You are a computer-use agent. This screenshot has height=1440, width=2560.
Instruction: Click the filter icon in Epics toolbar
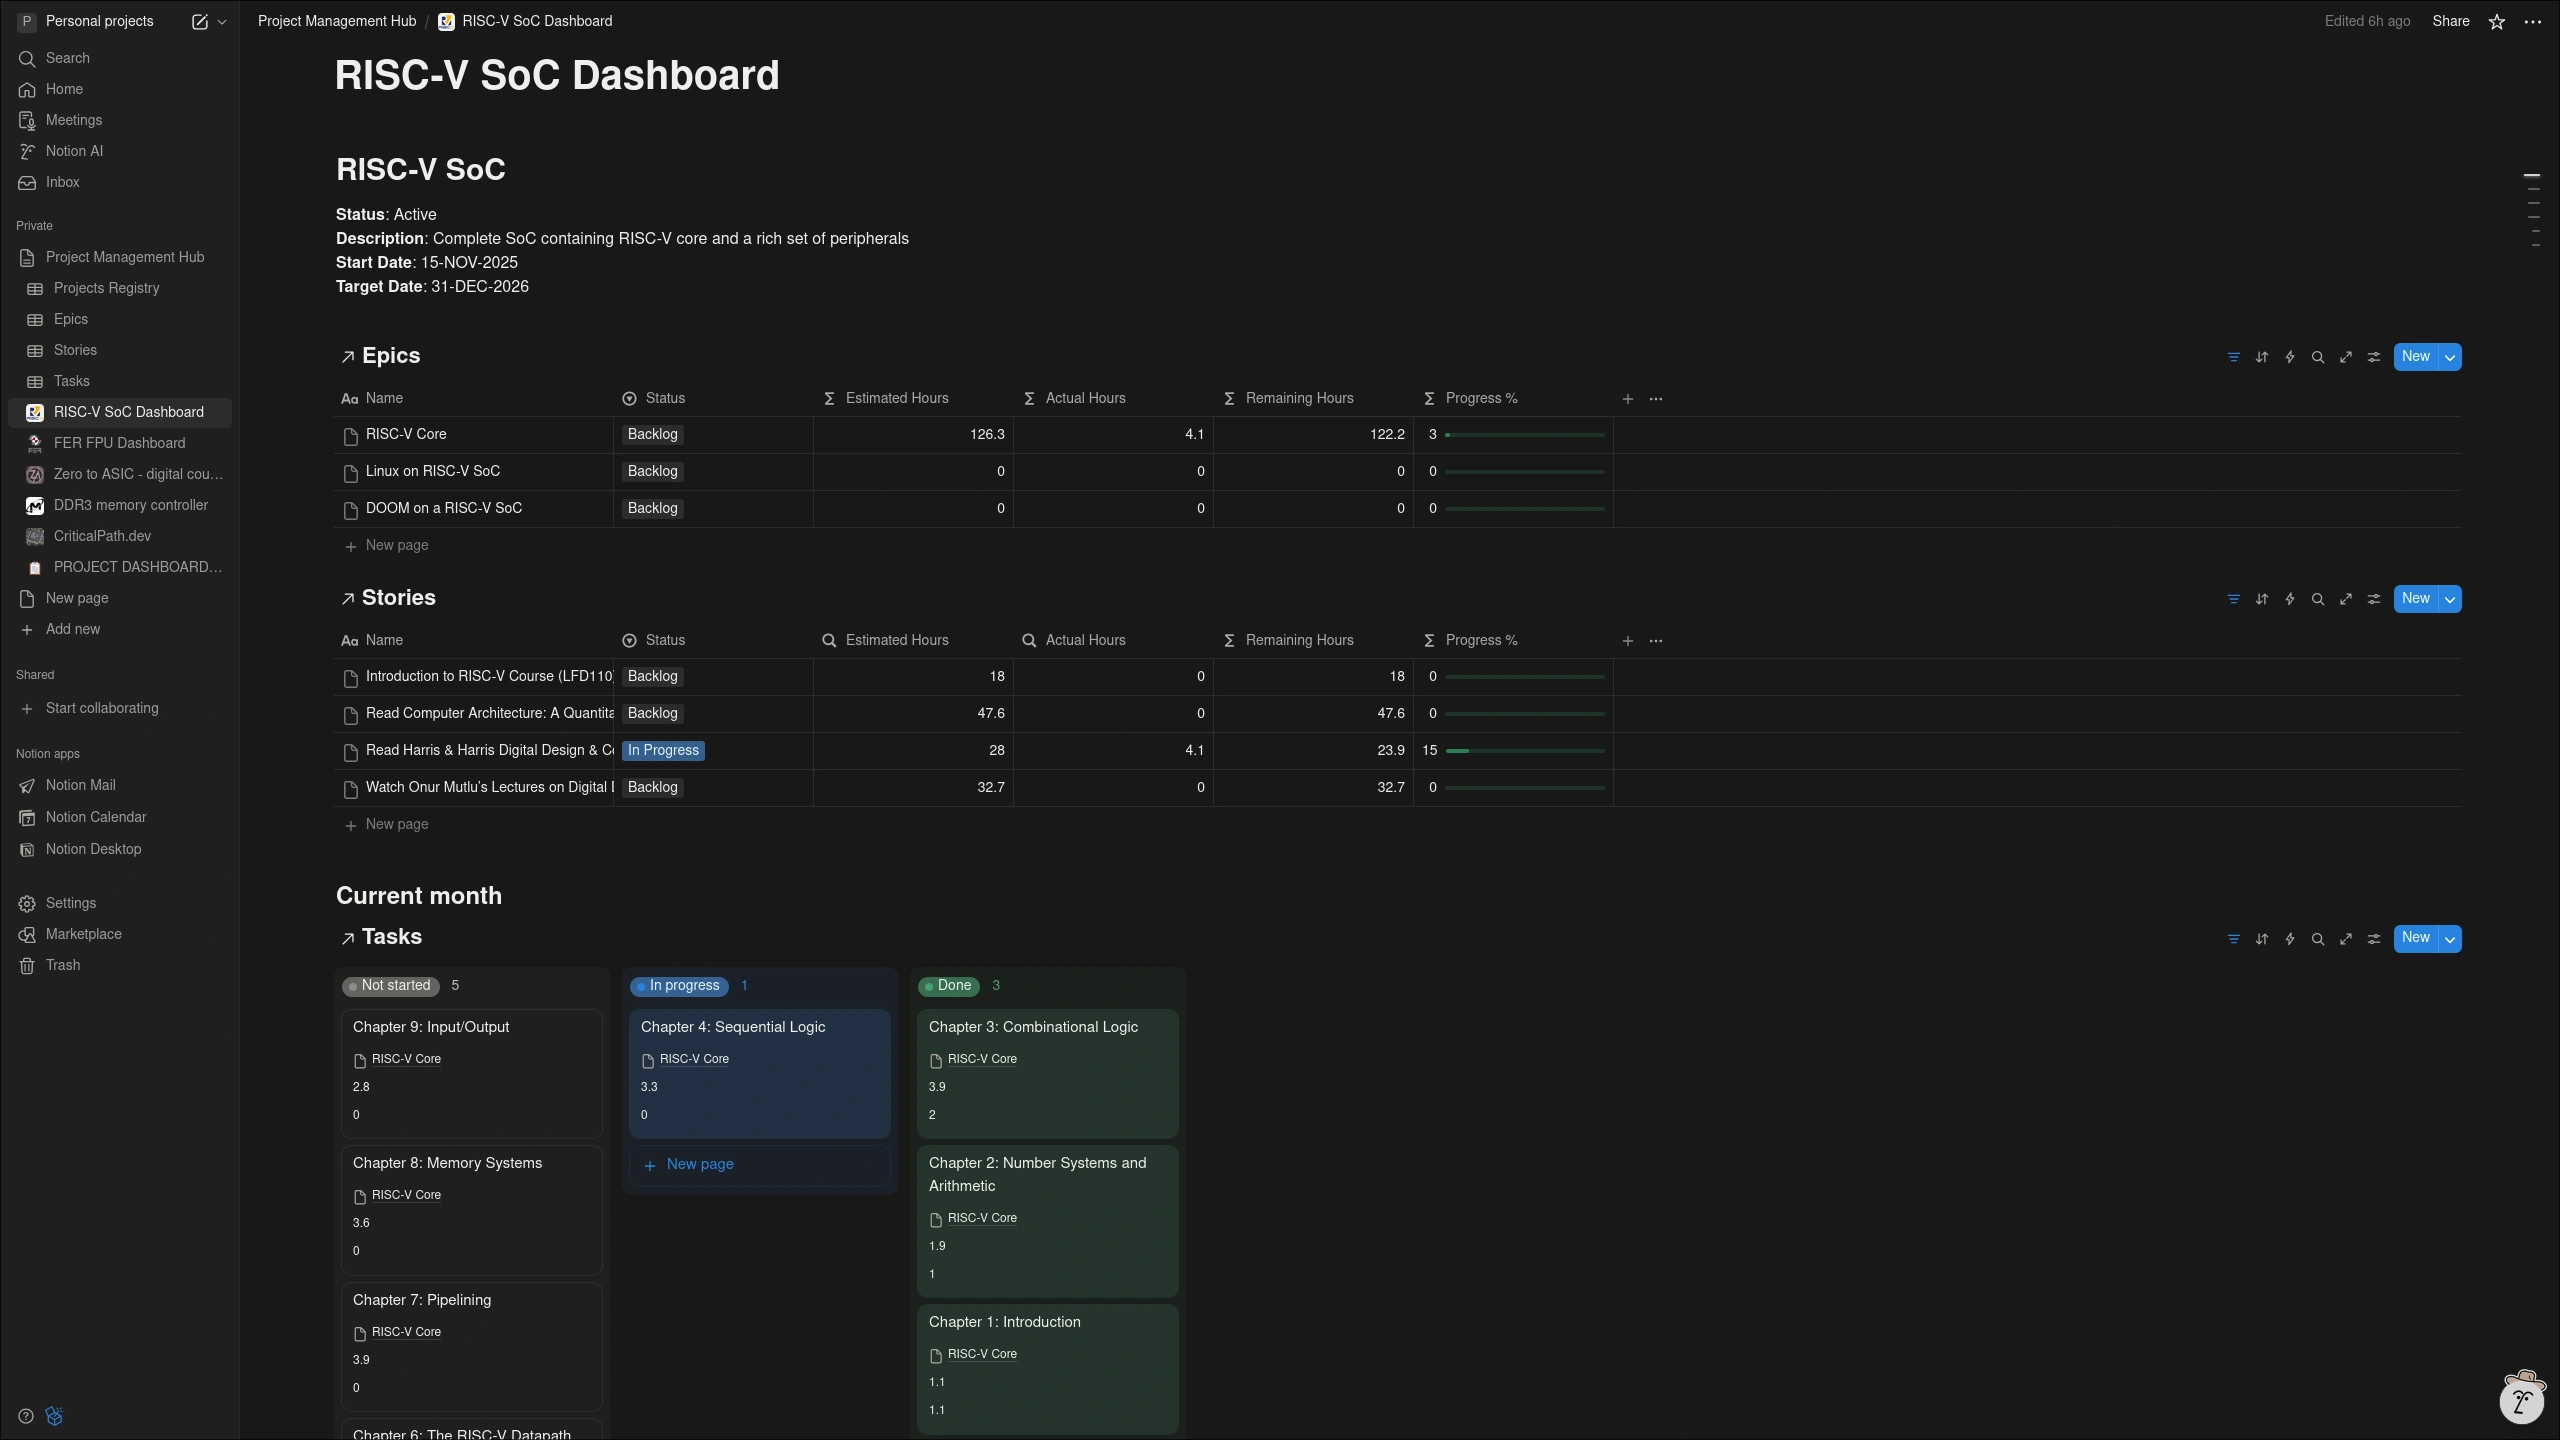(2233, 357)
